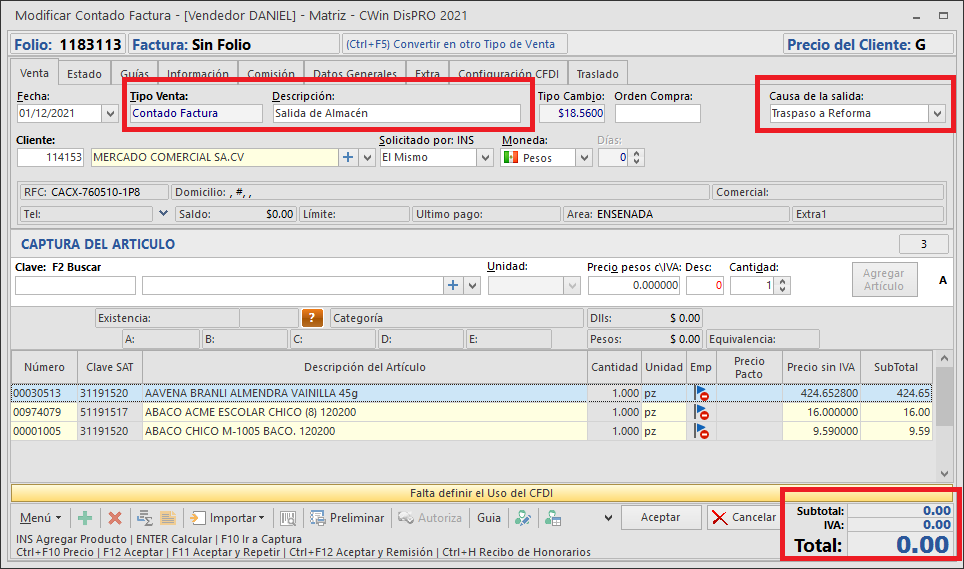Open the Extra tab

[x=427, y=74]
